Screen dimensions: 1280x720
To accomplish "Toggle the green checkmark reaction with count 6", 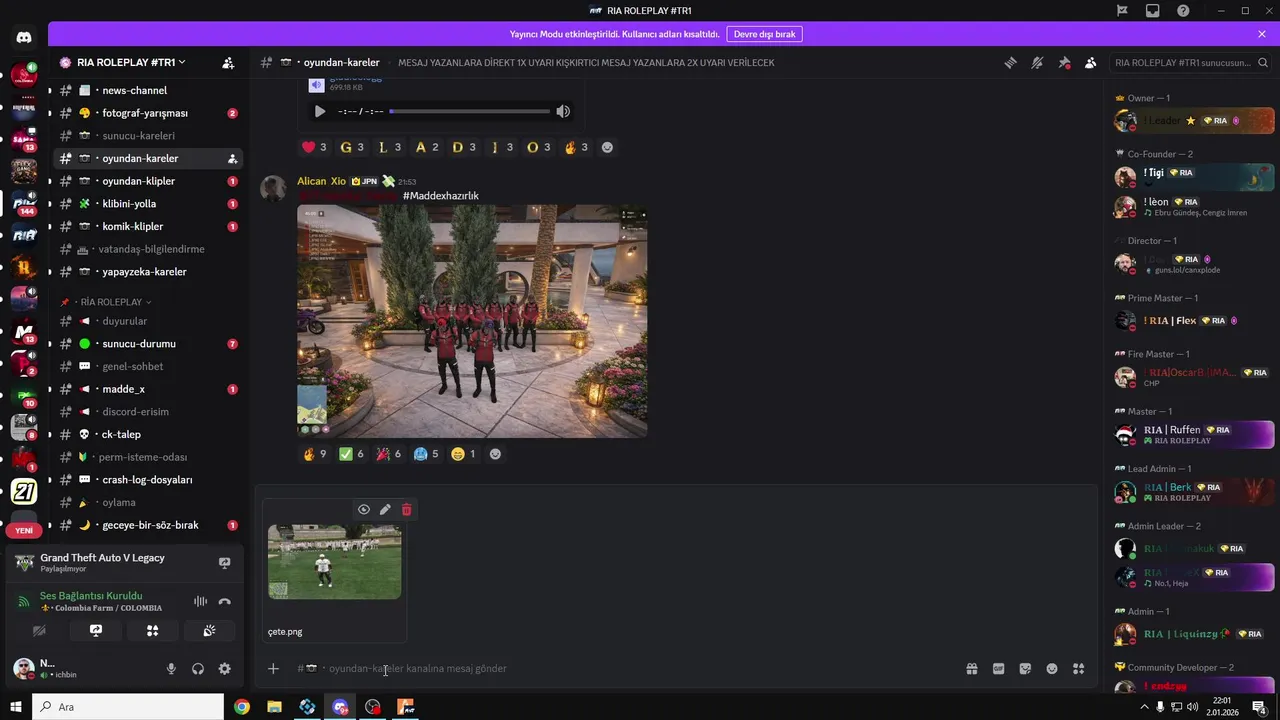I will [x=351, y=454].
